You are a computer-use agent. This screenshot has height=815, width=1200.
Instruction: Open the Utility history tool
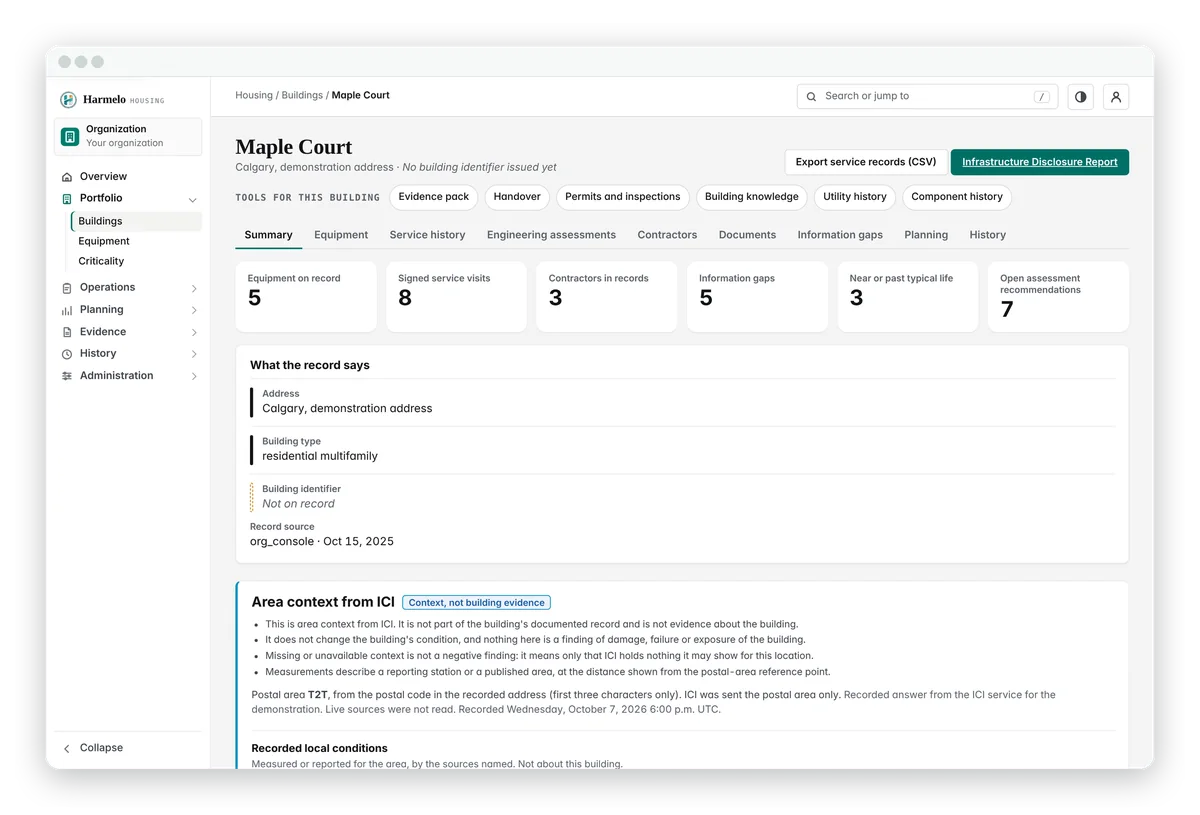click(x=855, y=197)
